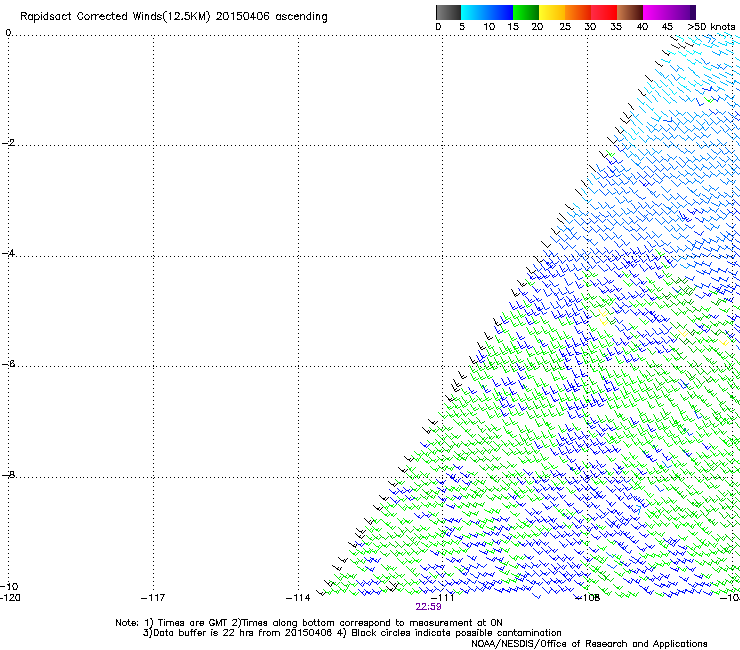Viewport: 740px width, 650px height.
Task: Click the dark purple 45-50 knots legend segment
Action: 682,12
